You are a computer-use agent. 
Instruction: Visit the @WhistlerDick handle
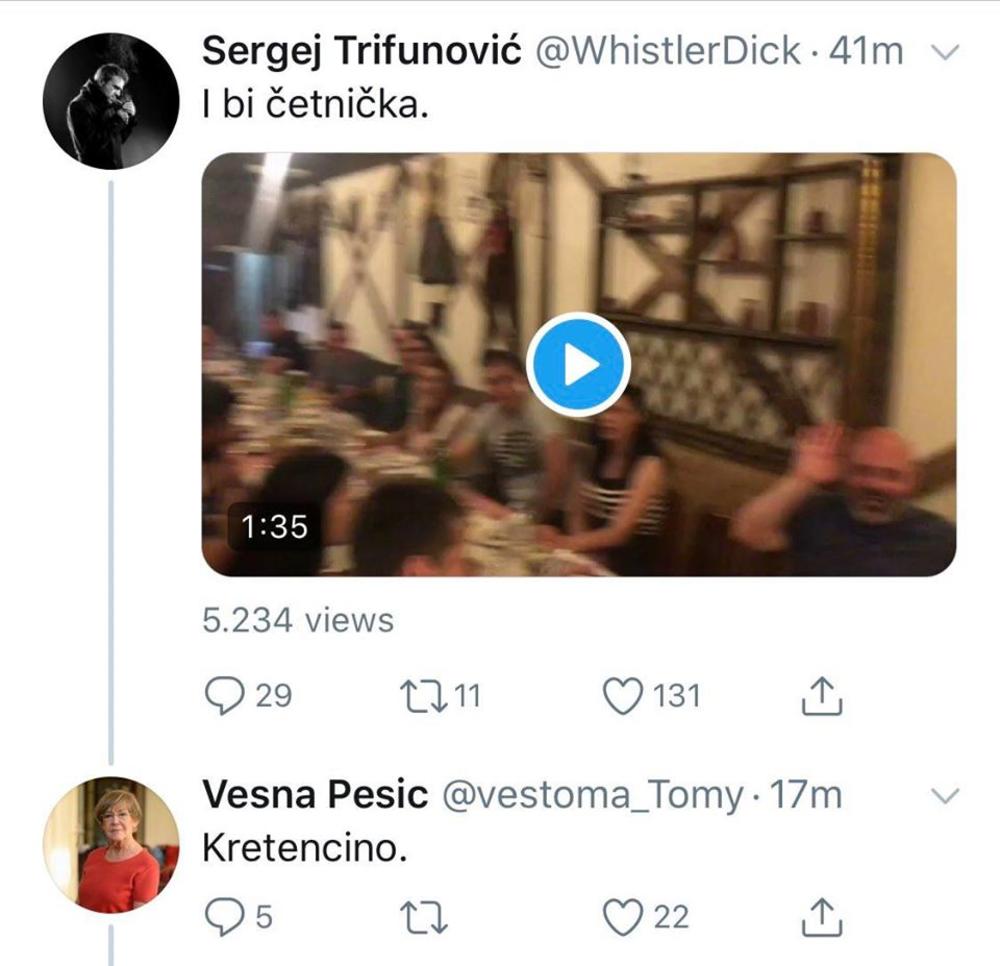pos(669,52)
